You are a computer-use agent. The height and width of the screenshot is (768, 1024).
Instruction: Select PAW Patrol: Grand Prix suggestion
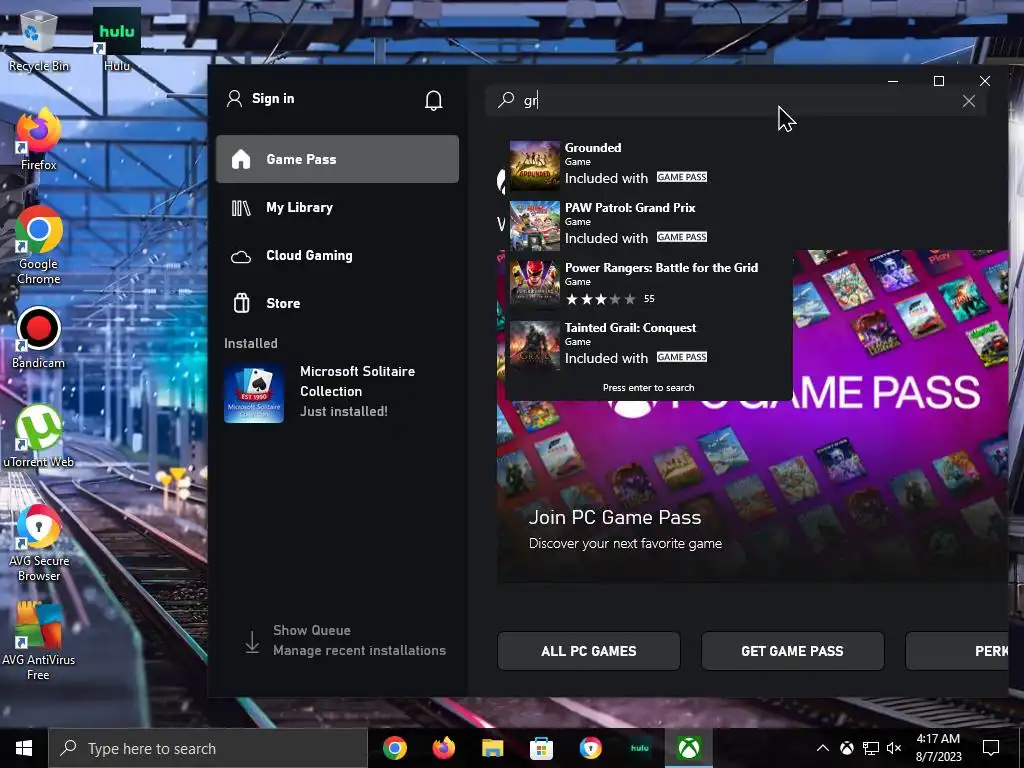coord(648,225)
